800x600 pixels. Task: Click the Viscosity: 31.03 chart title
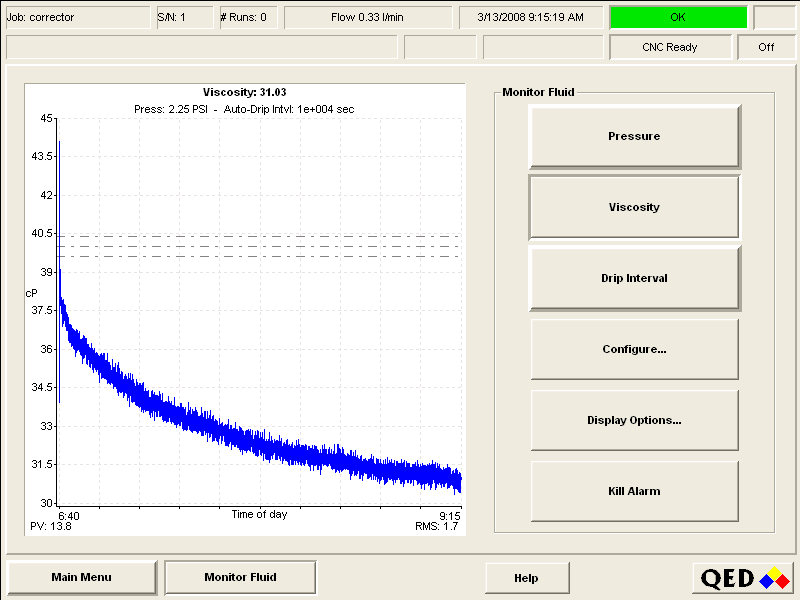click(x=245, y=92)
